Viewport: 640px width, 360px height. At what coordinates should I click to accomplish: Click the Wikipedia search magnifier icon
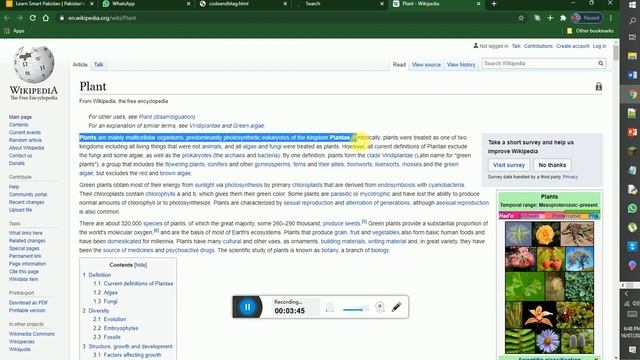(600, 64)
